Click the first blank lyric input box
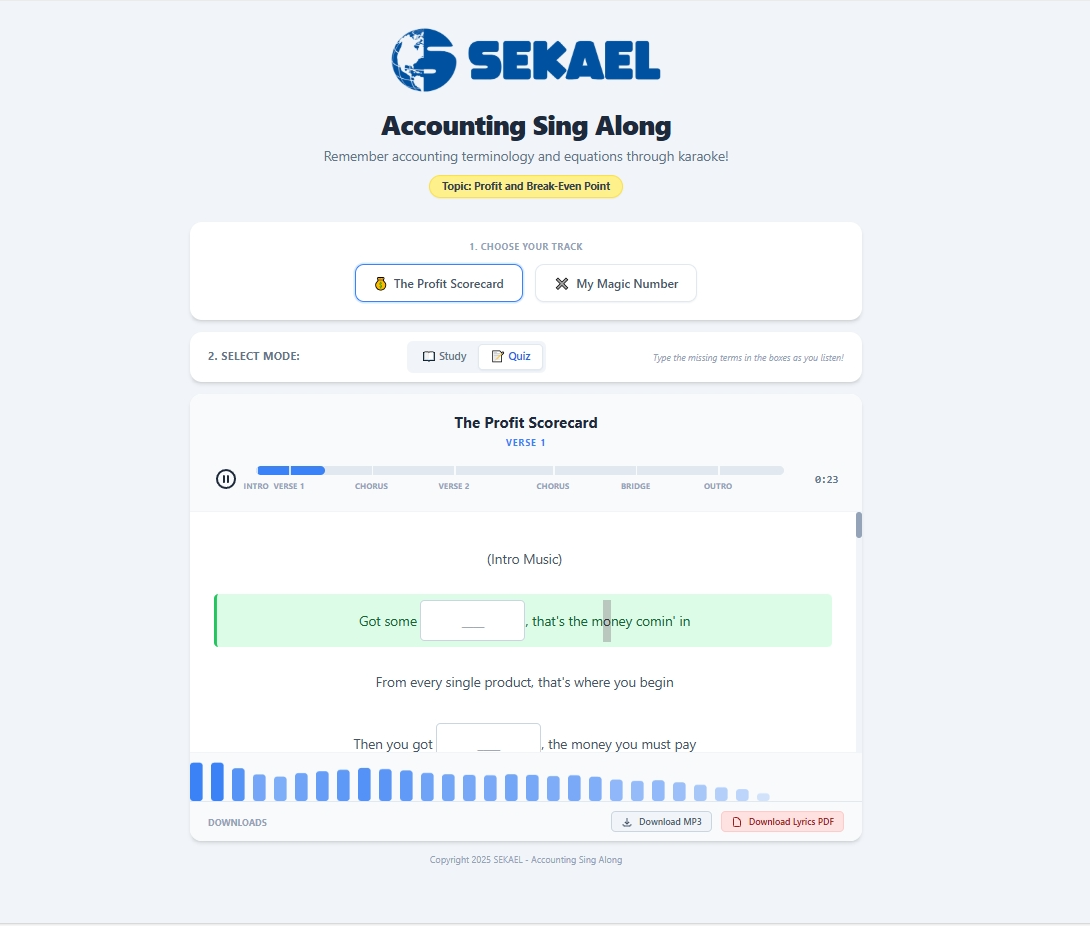 pos(472,621)
